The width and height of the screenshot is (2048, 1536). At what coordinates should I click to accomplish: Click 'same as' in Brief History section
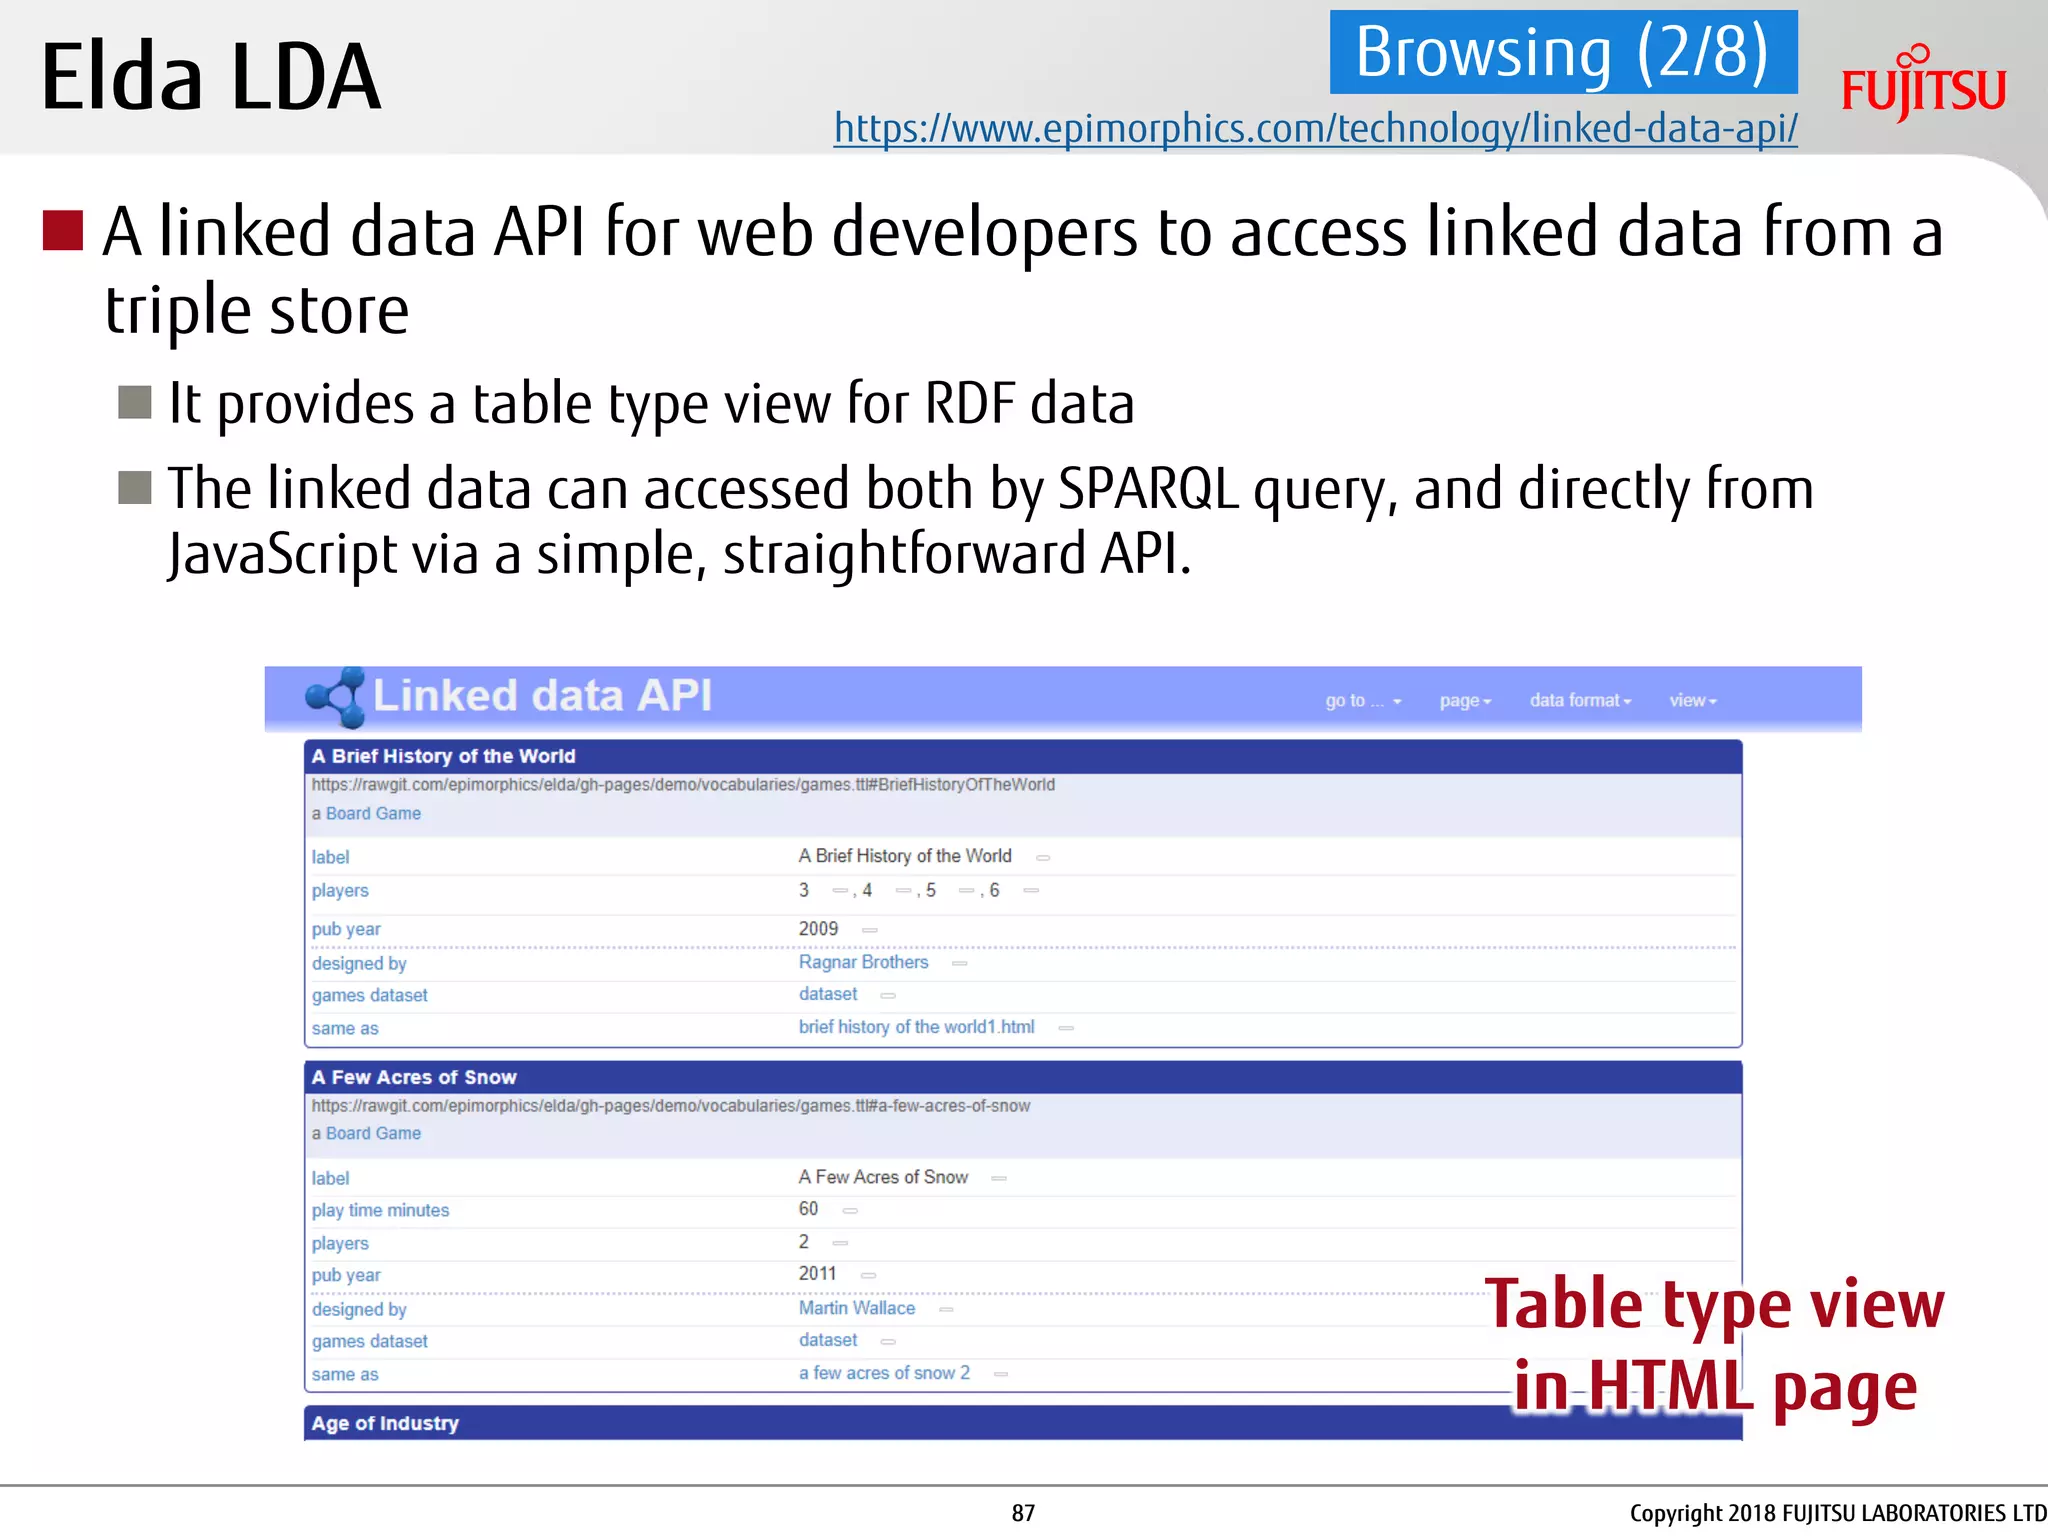point(345,1028)
